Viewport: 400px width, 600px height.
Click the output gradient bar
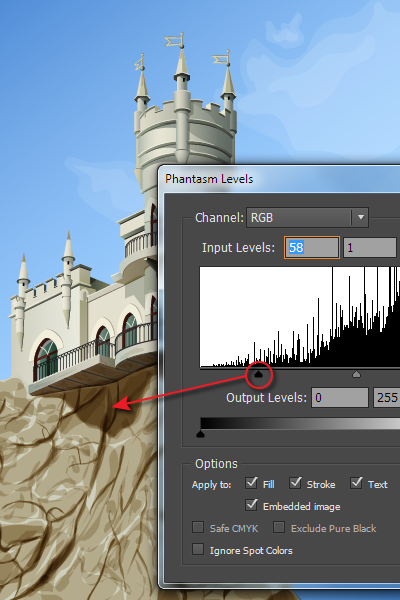tap(300, 424)
